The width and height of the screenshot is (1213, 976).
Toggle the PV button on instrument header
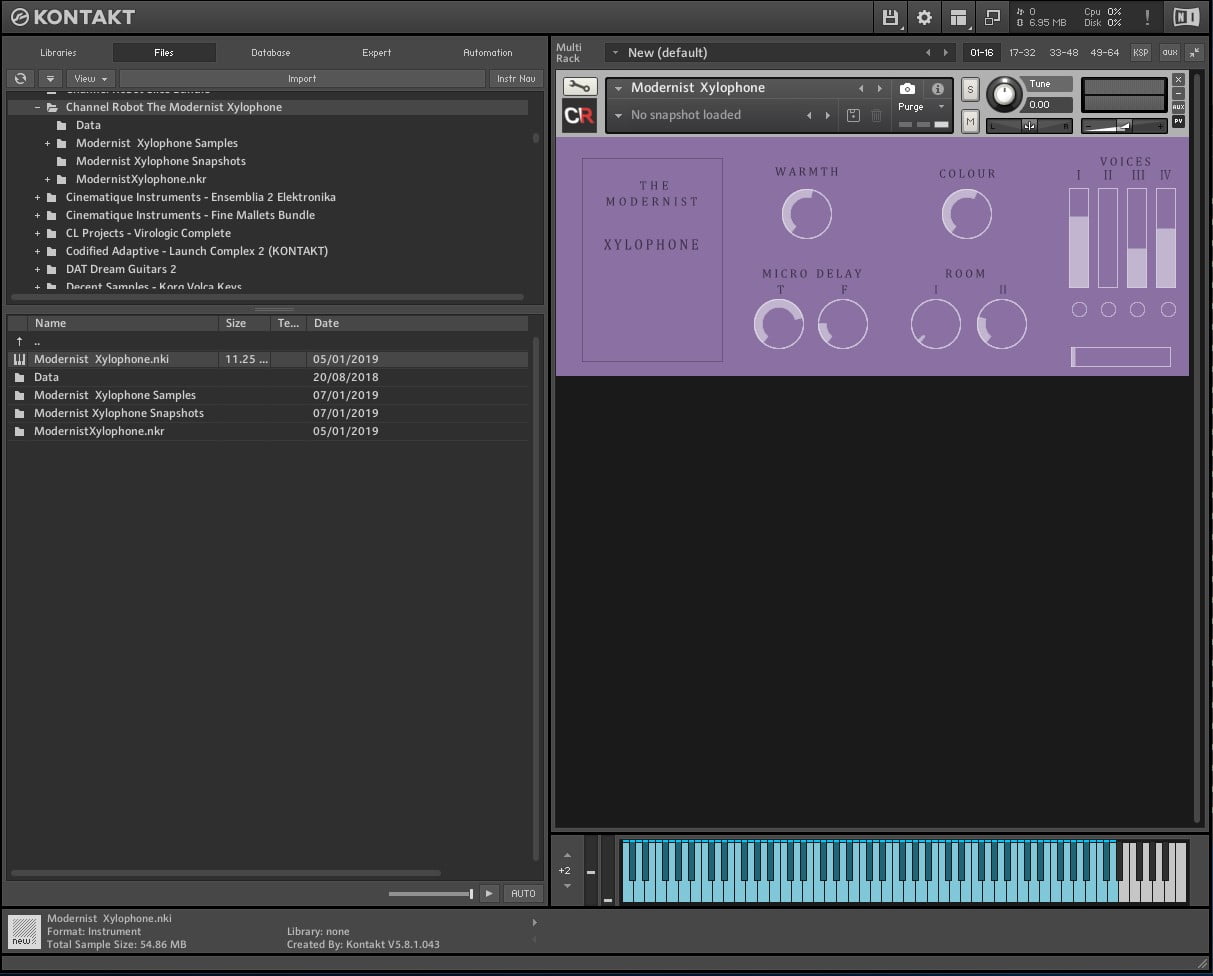(x=1179, y=121)
